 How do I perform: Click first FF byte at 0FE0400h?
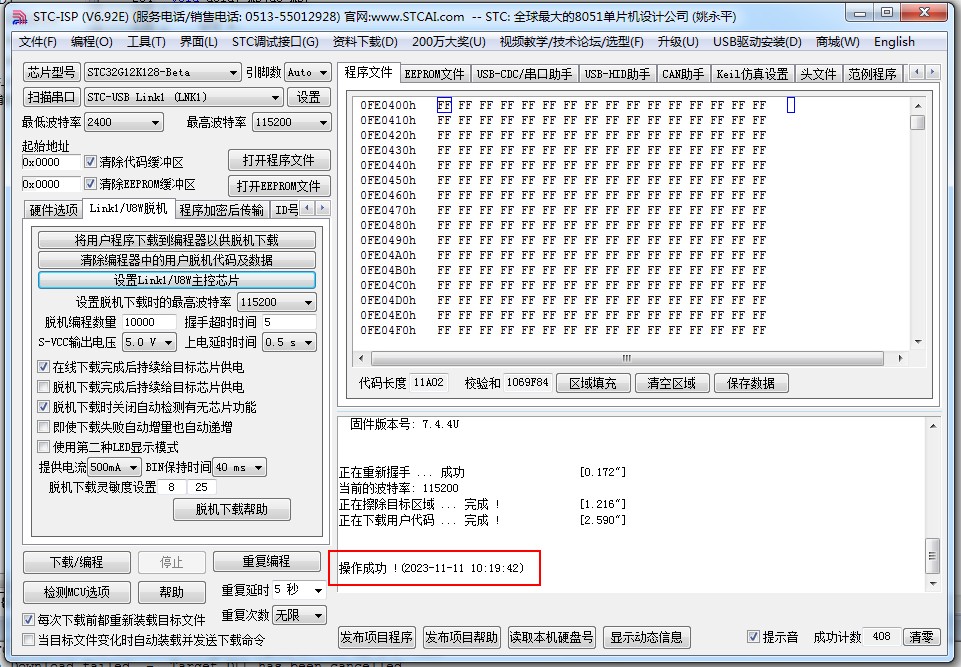(x=444, y=105)
